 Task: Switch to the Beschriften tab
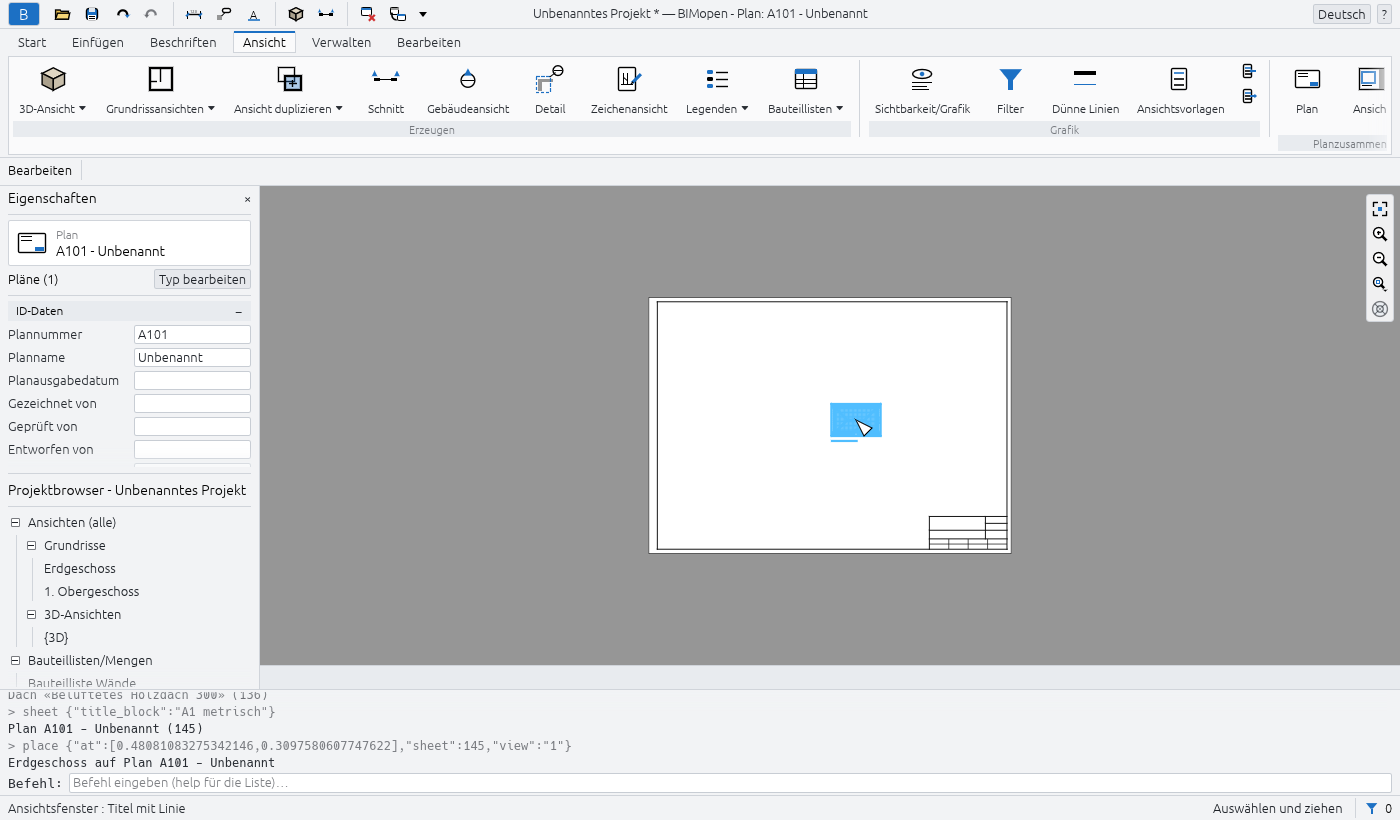click(183, 43)
